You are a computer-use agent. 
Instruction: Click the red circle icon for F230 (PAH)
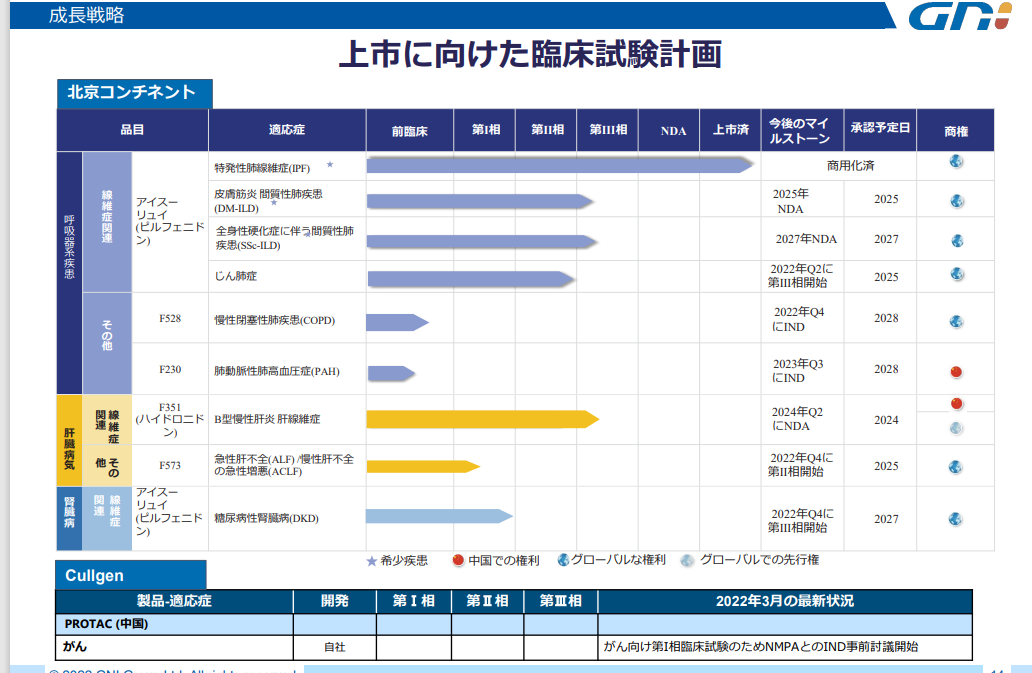(956, 370)
